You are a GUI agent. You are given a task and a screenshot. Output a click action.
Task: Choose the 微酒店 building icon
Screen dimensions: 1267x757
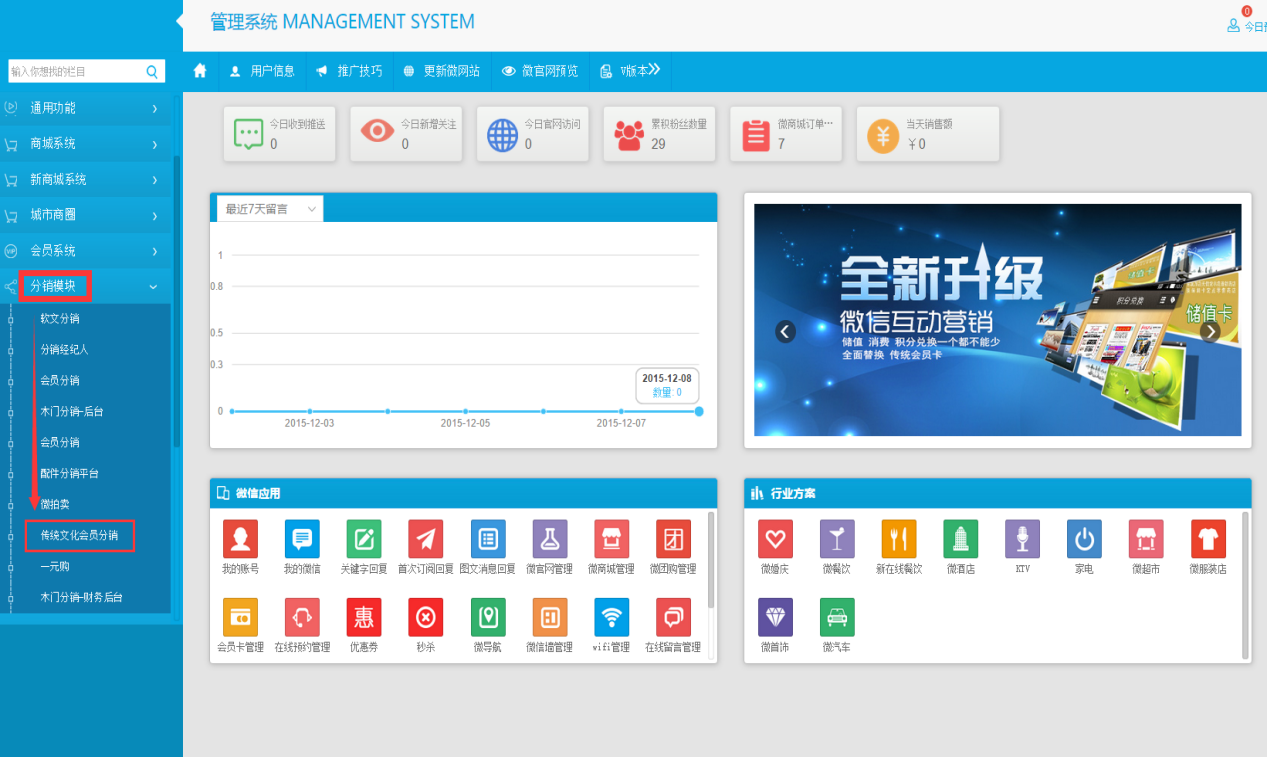(x=961, y=539)
